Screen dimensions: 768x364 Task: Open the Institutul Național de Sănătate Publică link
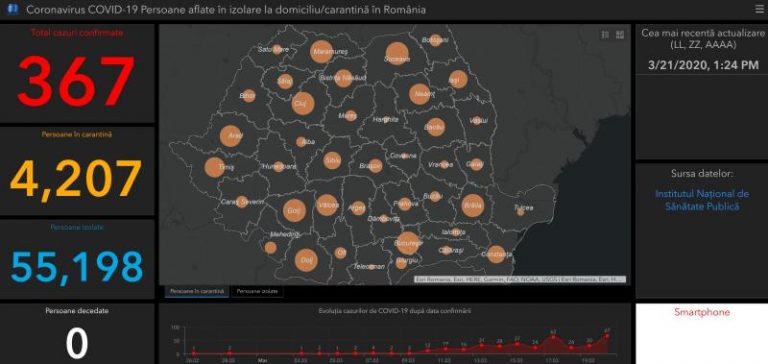(x=702, y=200)
